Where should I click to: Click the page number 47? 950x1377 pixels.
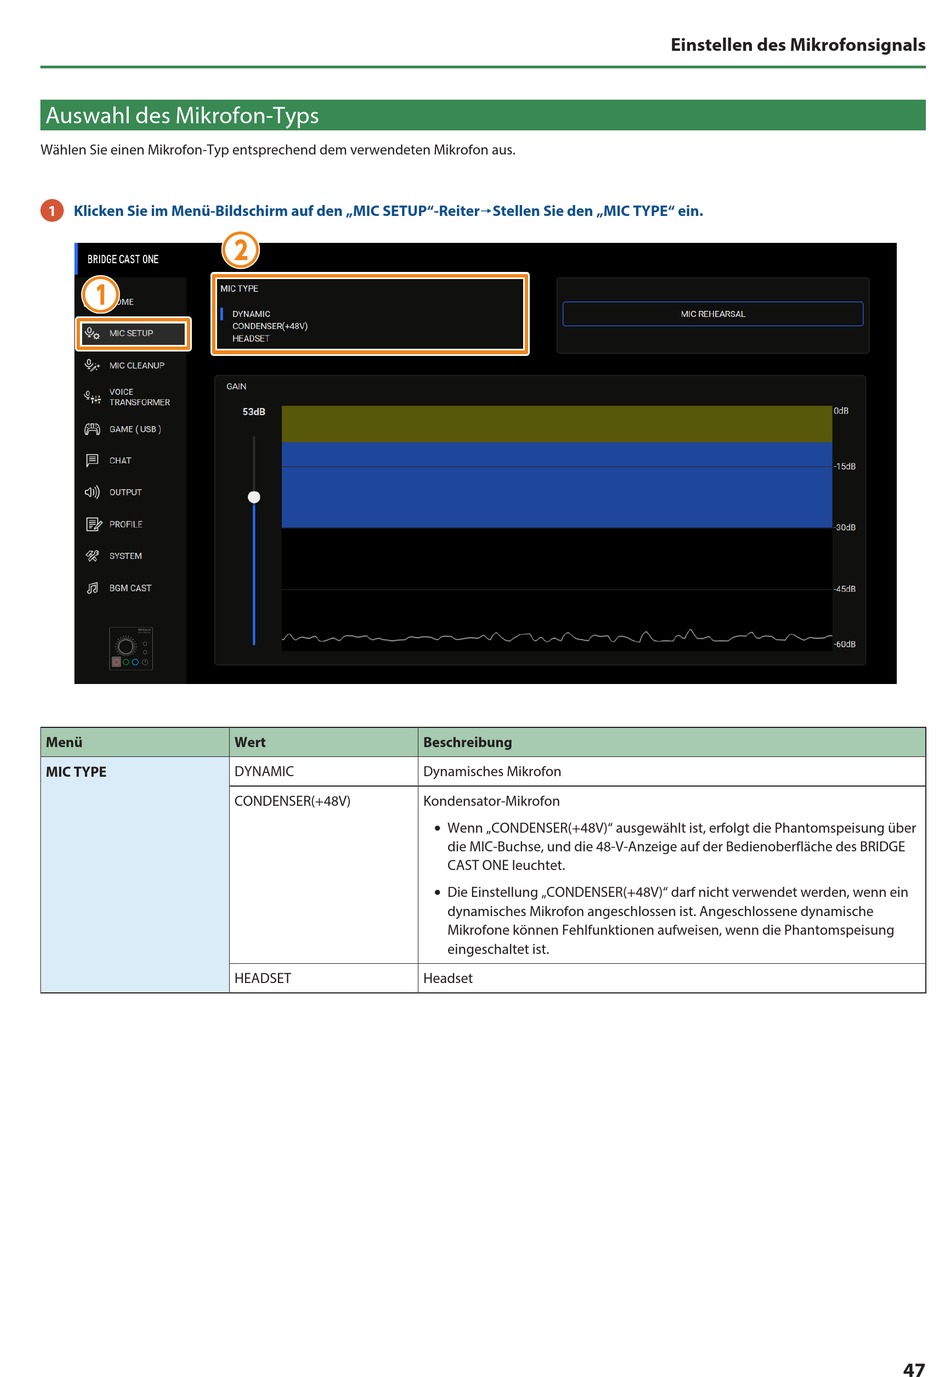point(914,1370)
